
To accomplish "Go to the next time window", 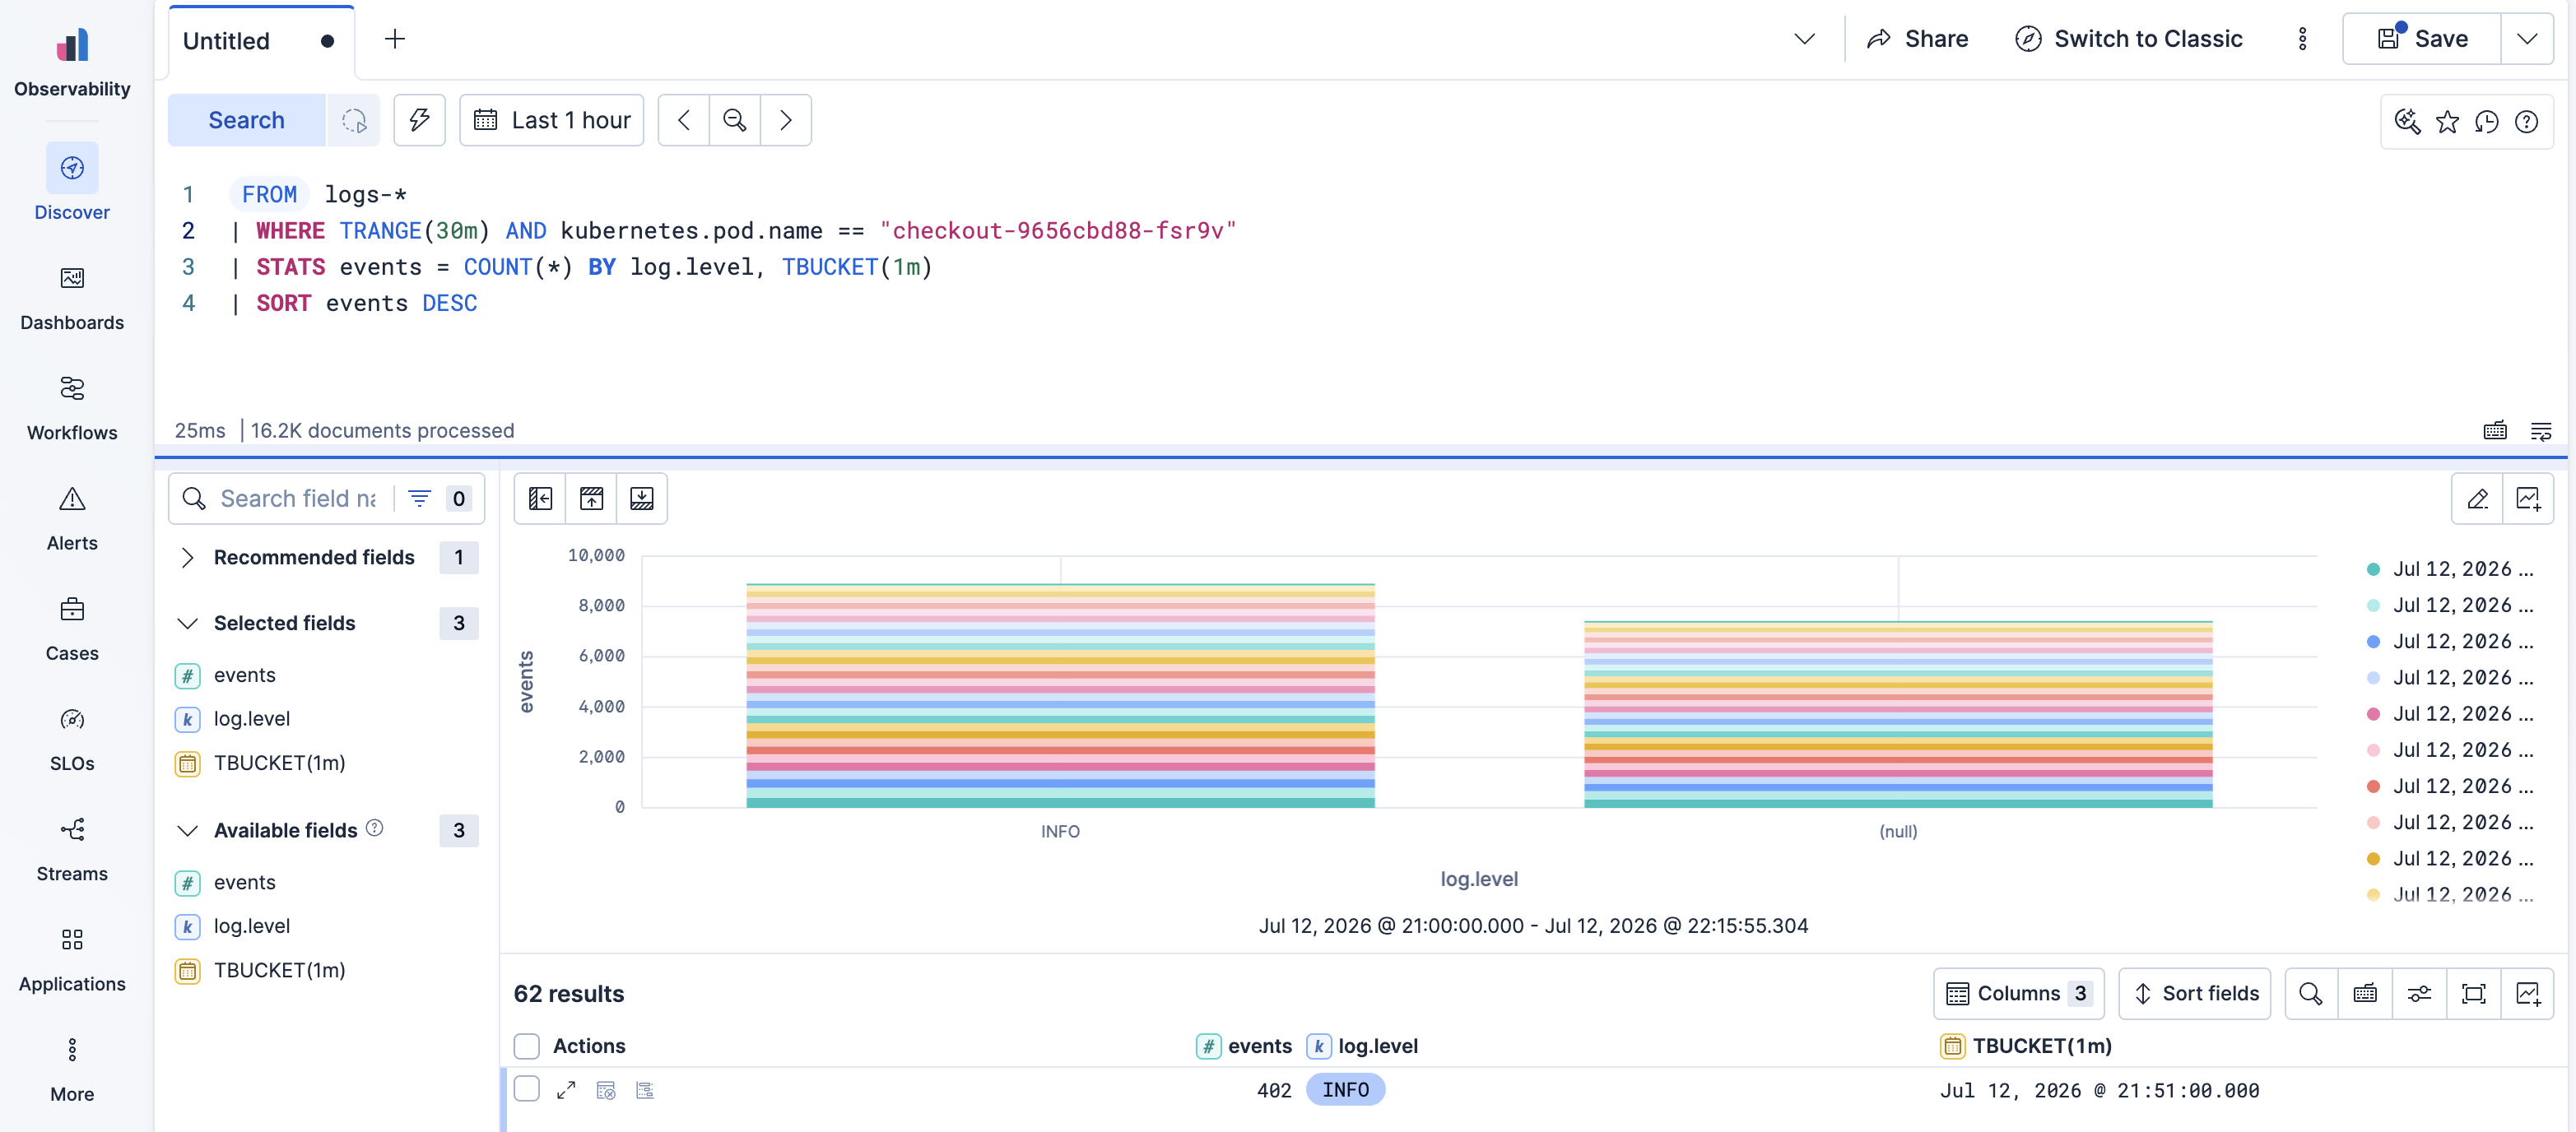I will (786, 120).
